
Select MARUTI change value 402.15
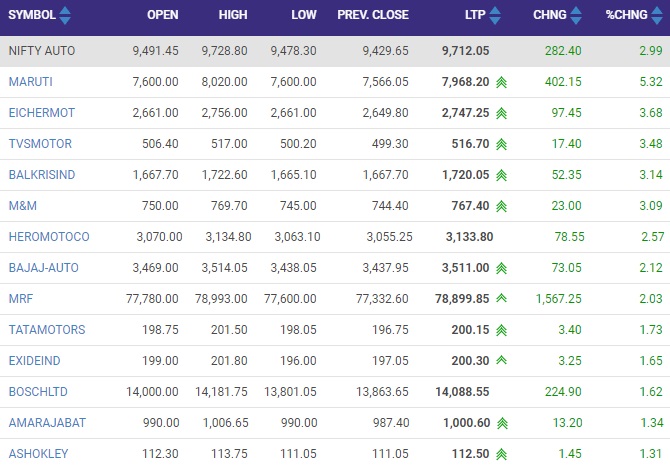coord(563,82)
